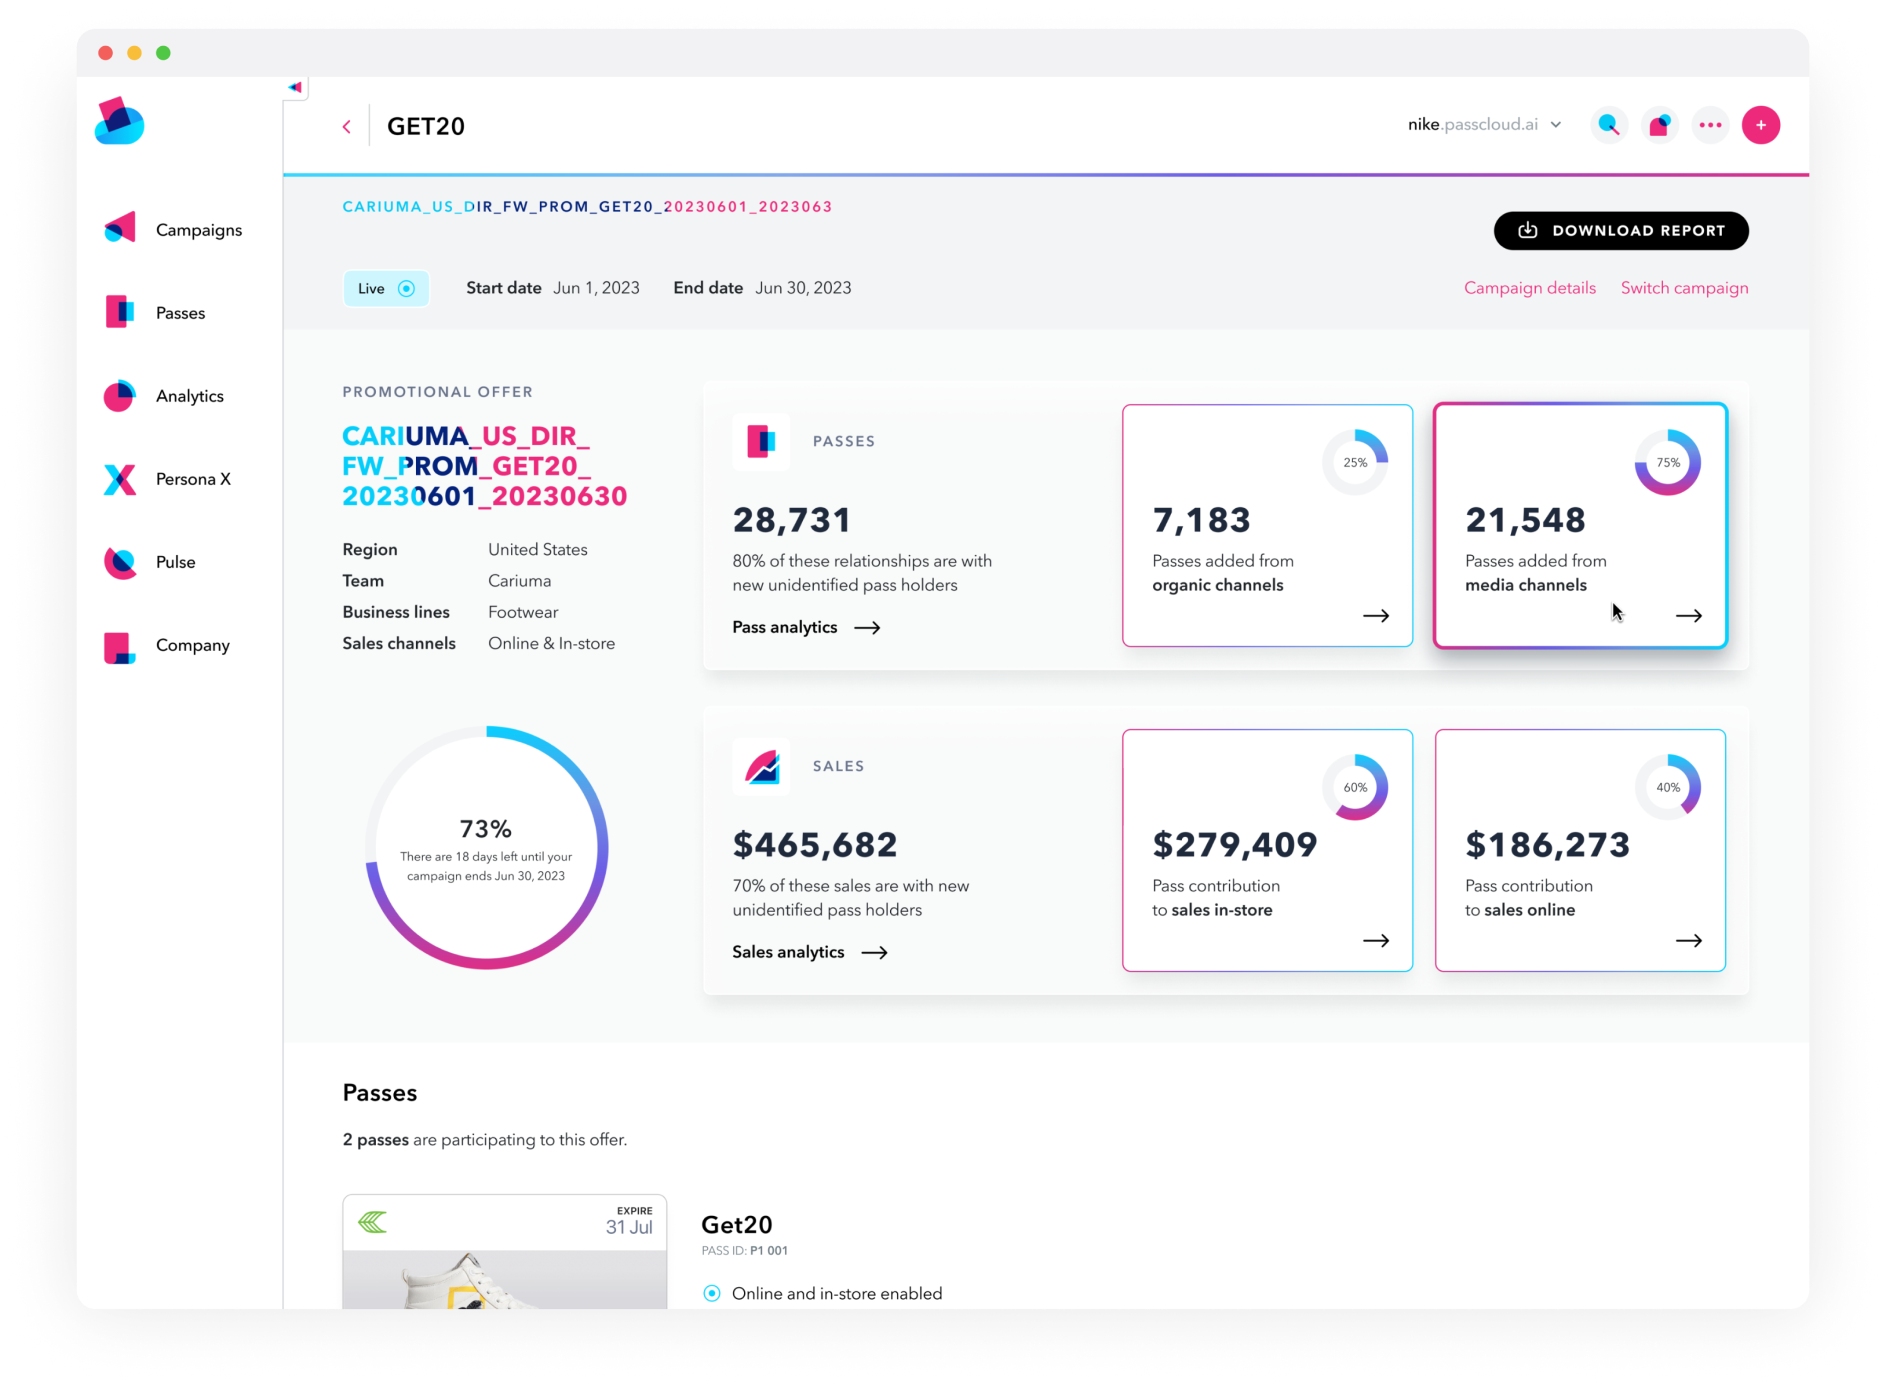The image size is (1886, 1386).
Task: Go to Persona X in sidebar
Action: (x=192, y=479)
